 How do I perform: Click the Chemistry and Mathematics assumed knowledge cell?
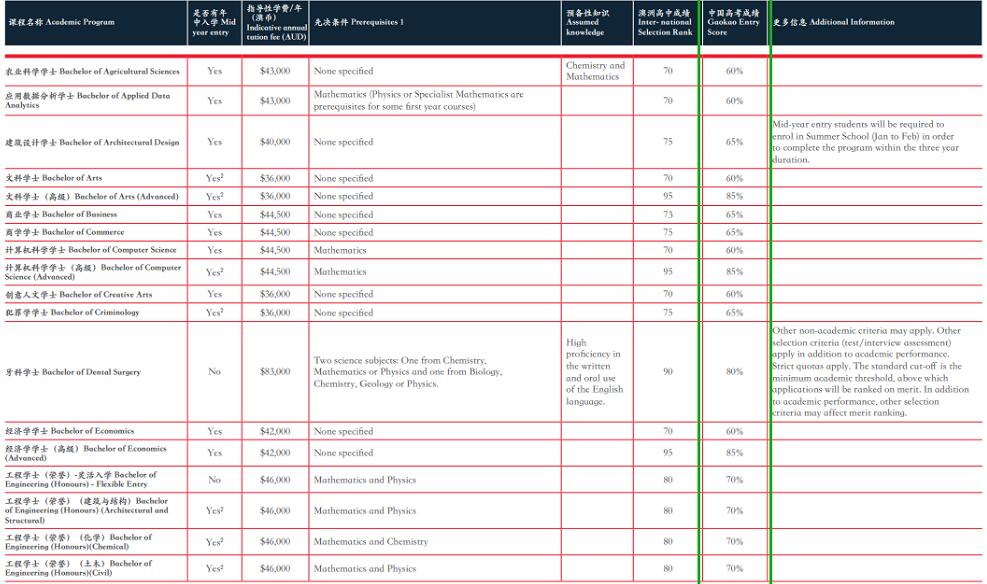tap(595, 71)
